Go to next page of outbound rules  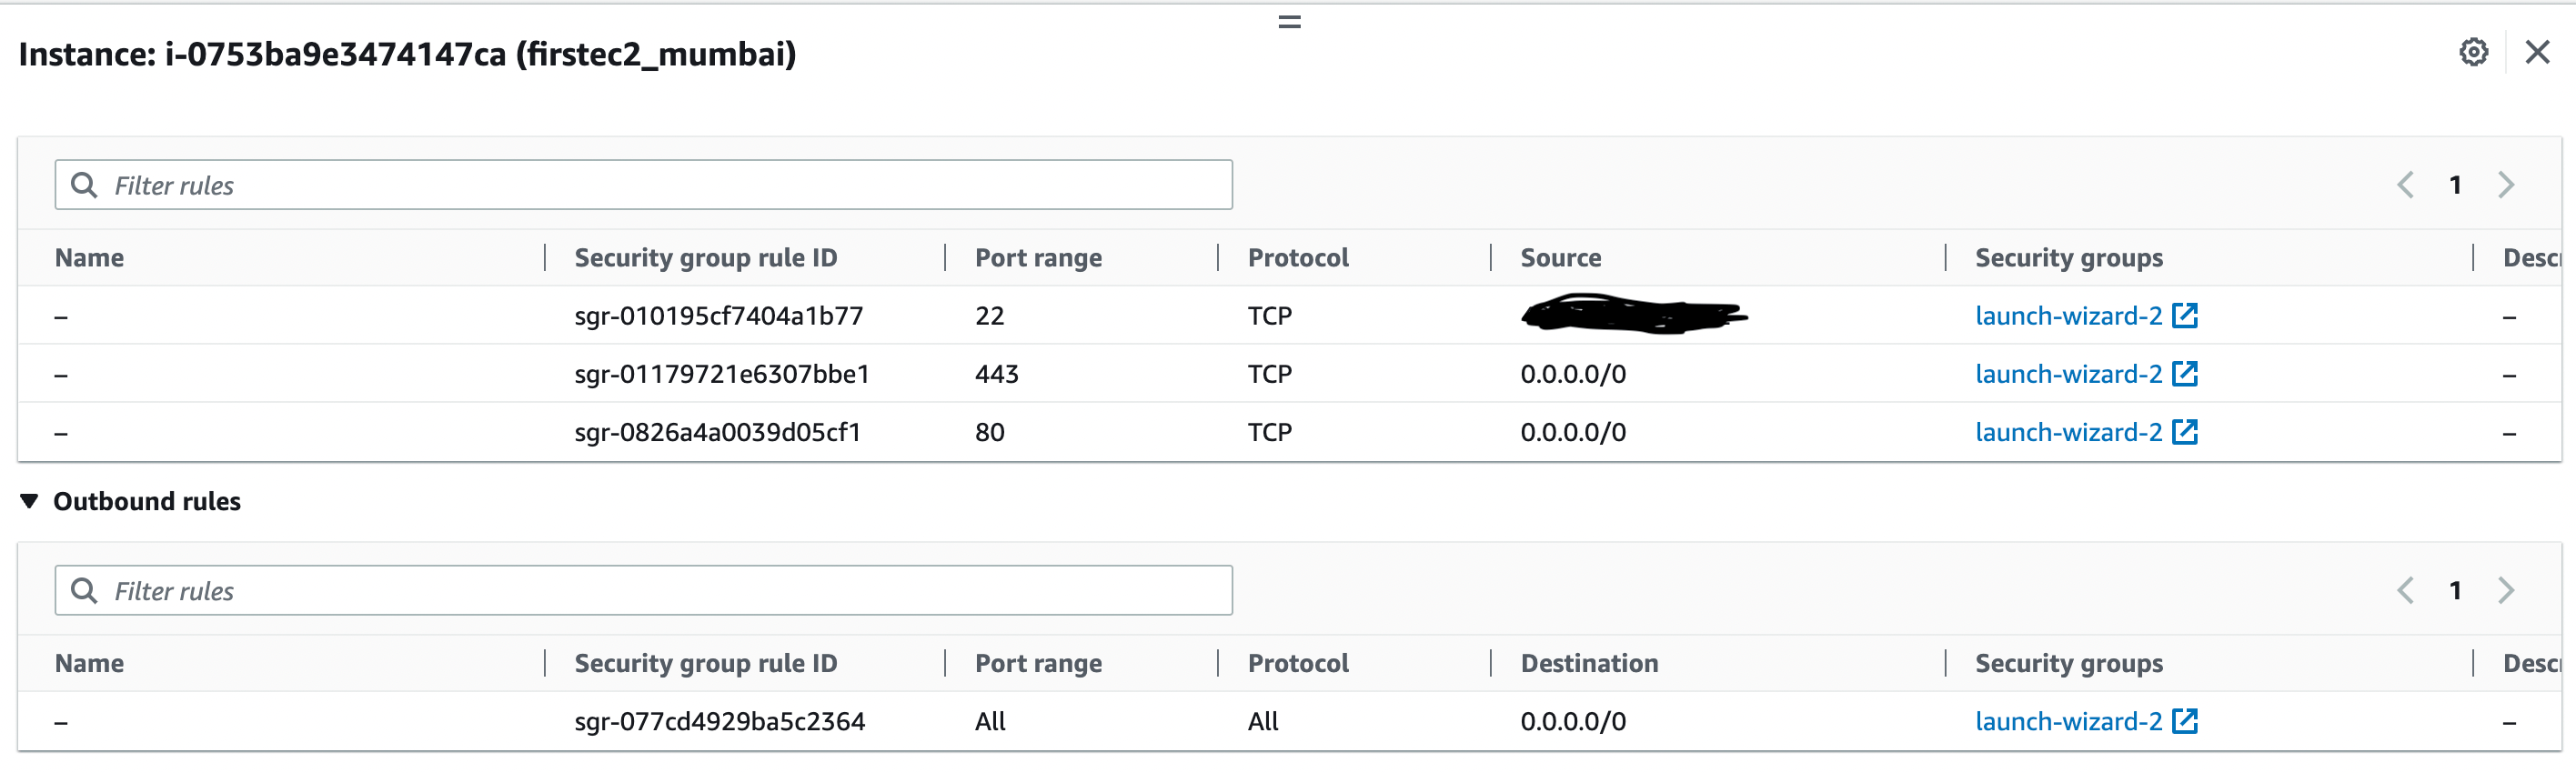pyautogui.click(x=2505, y=591)
